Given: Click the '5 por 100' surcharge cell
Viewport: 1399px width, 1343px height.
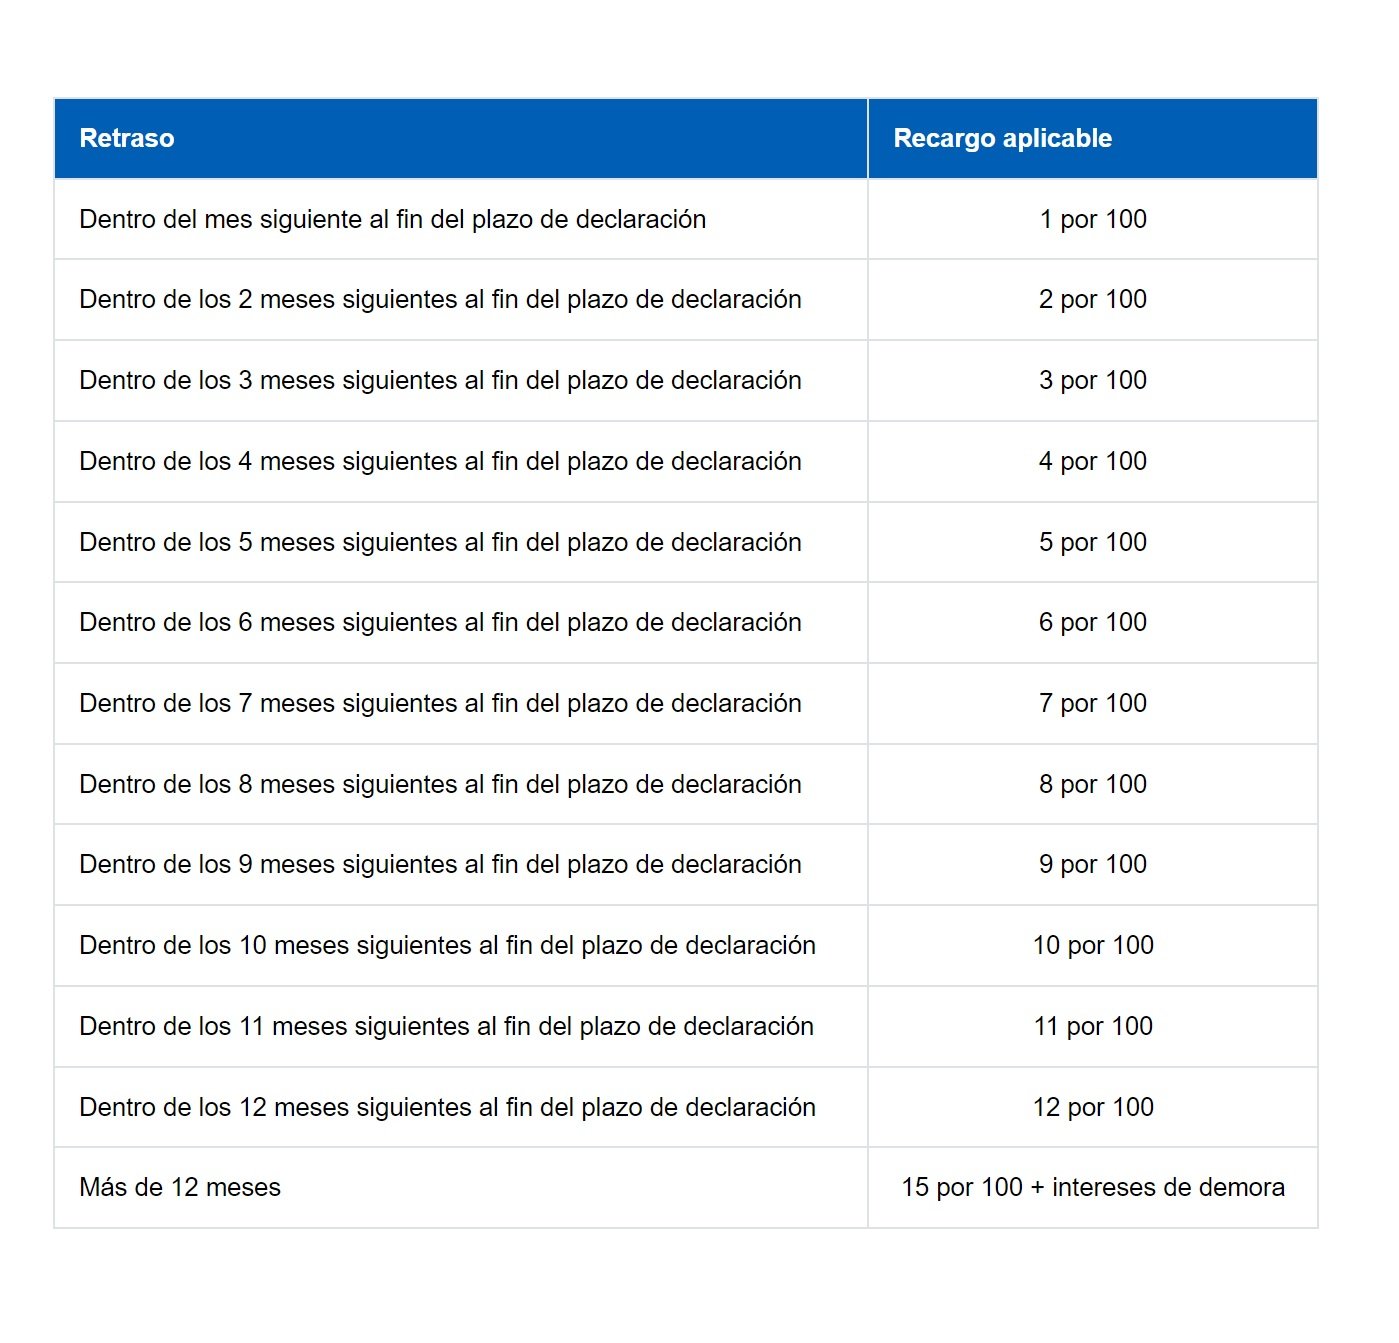Looking at the screenshot, I should click(1092, 542).
